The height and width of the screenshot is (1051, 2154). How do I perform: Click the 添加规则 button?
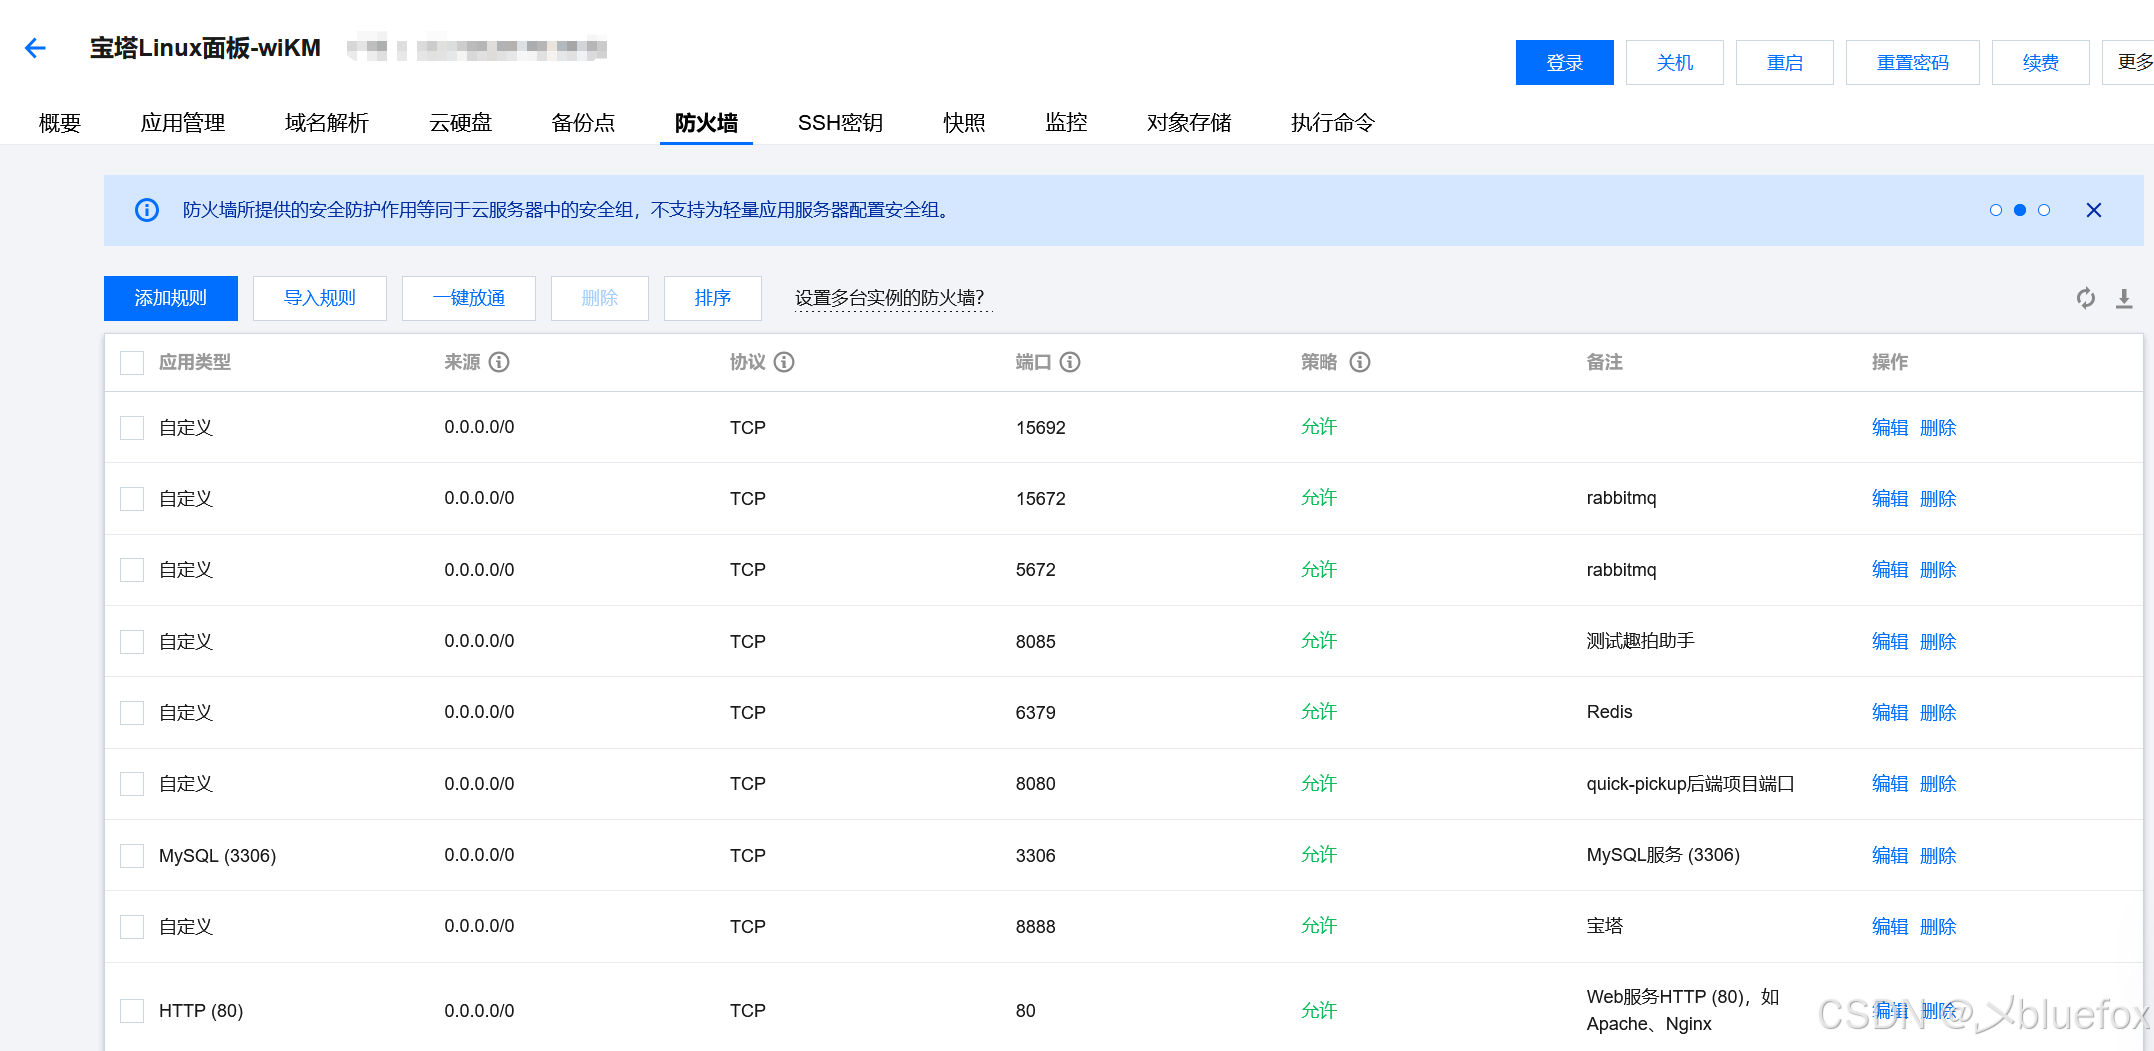[x=171, y=298]
